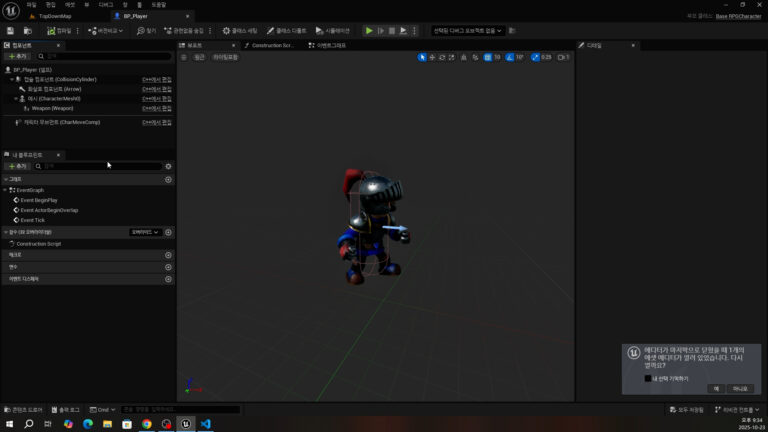
Task: Click the Save icon in the toolbar
Action: pyautogui.click(x=12, y=31)
